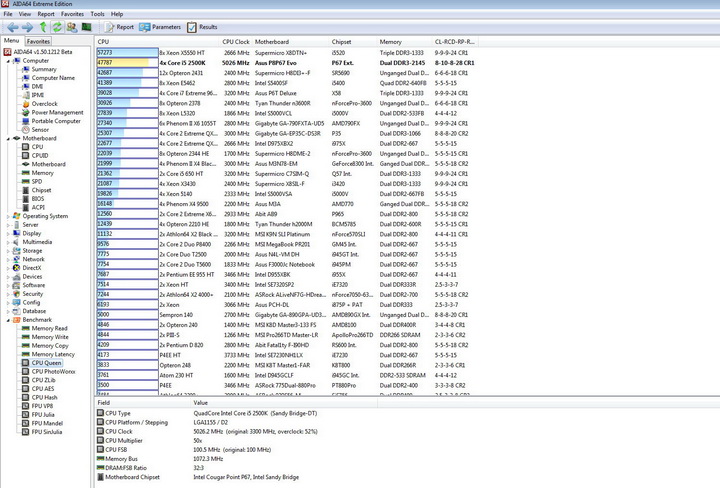The image size is (720, 488).
Task: Open the Tools menu
Action: [x=97, y=14]
